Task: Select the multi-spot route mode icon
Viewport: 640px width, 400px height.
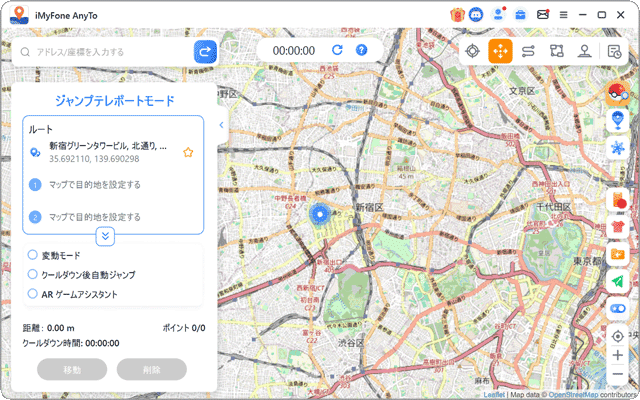Action: pyautogui.click(x=556, y=51)
